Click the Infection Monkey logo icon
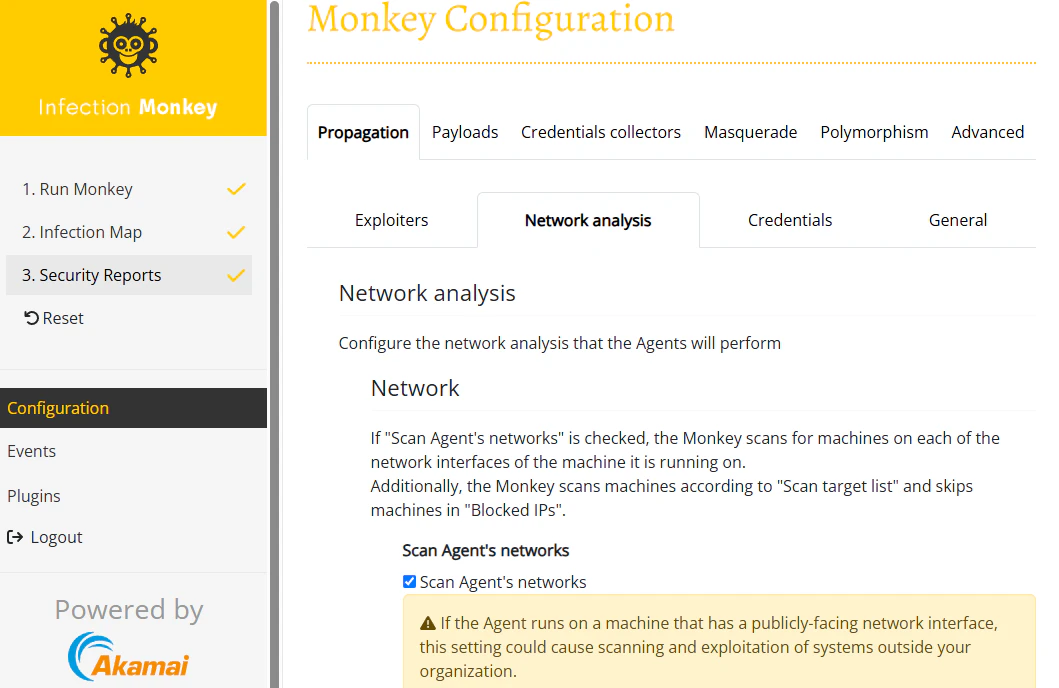Screen dimensions: 1059x688 128,45
